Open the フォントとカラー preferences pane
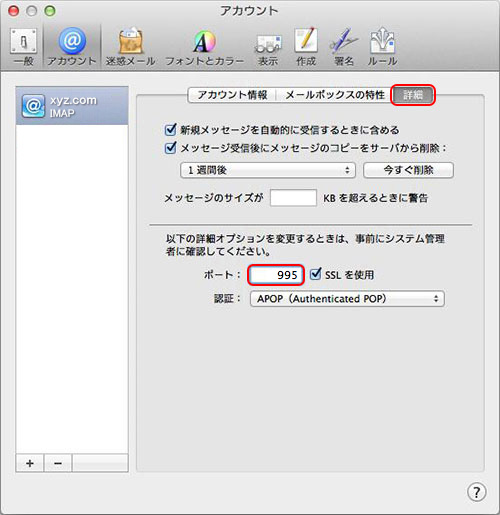The image size is (500, 515). (204, 47)
